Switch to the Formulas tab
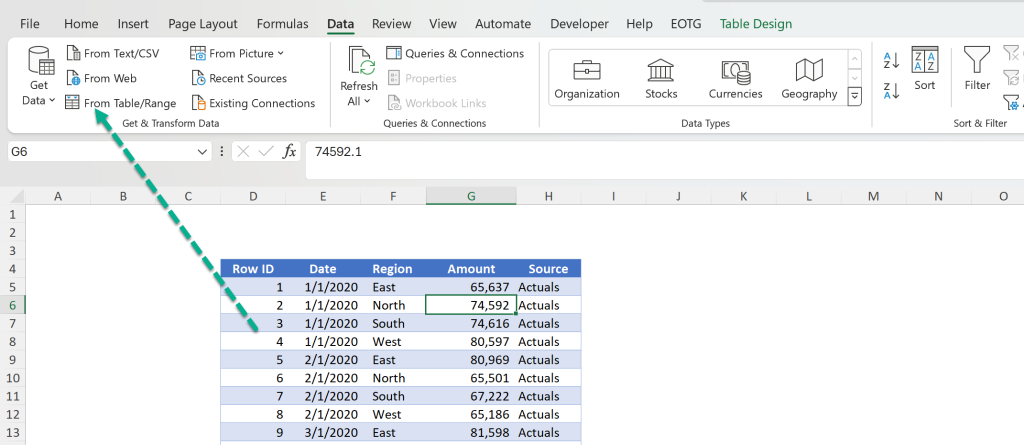Screen dimensions: 1024x445 (282, 24)
